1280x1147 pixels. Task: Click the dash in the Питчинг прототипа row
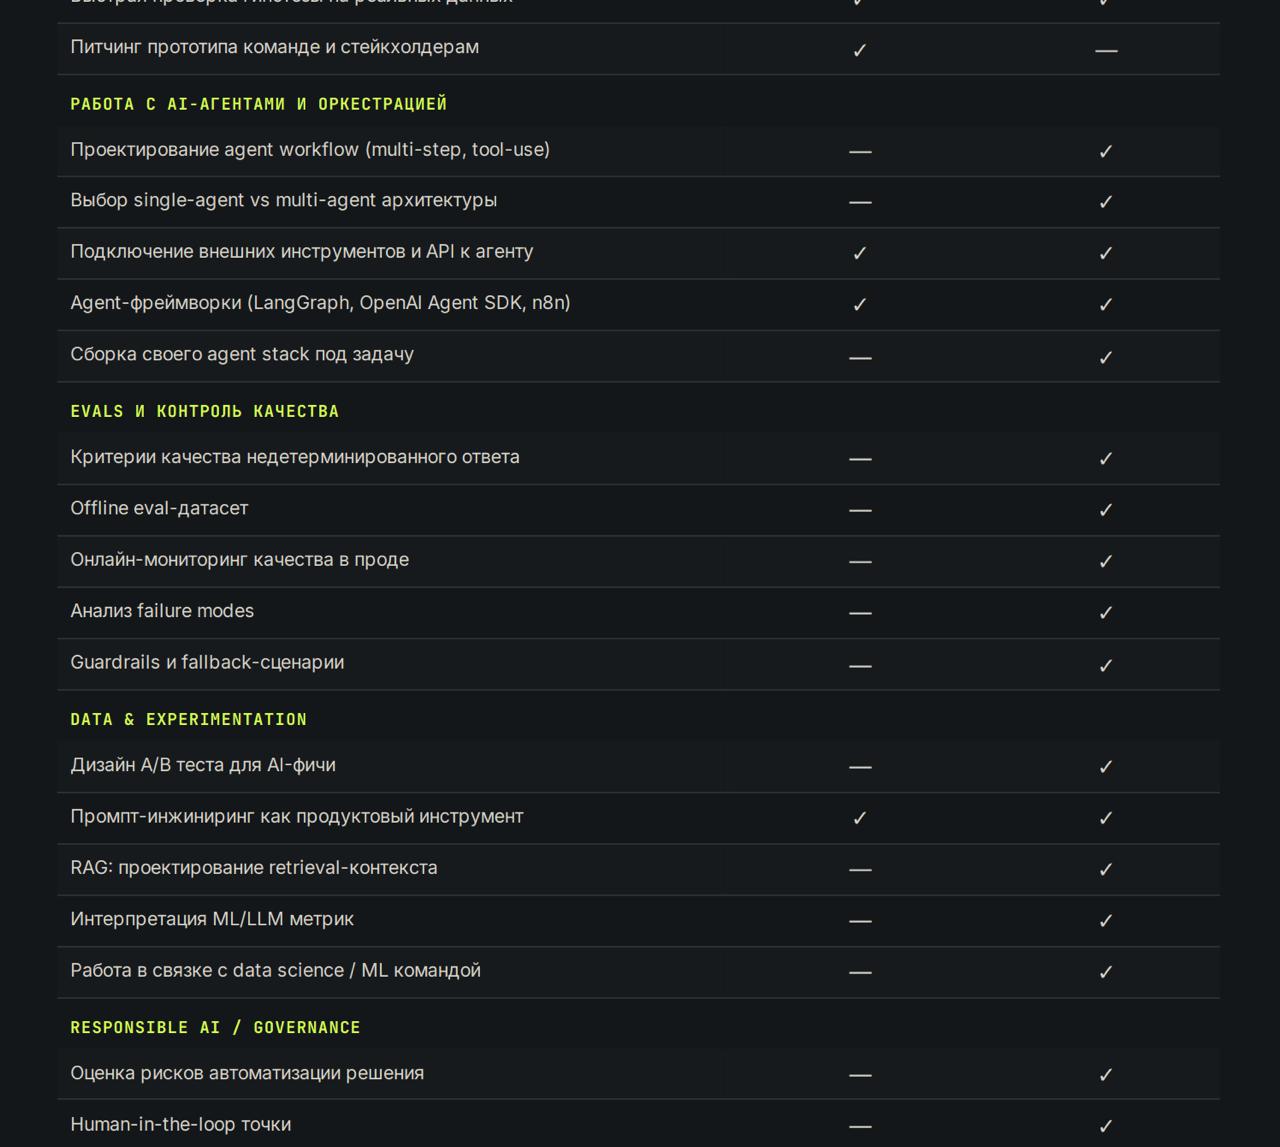tap(1106, 50)
